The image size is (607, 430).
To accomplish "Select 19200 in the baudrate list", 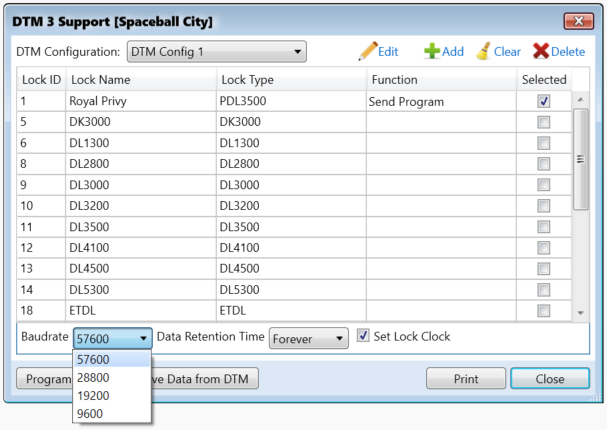I will [93, 395].
